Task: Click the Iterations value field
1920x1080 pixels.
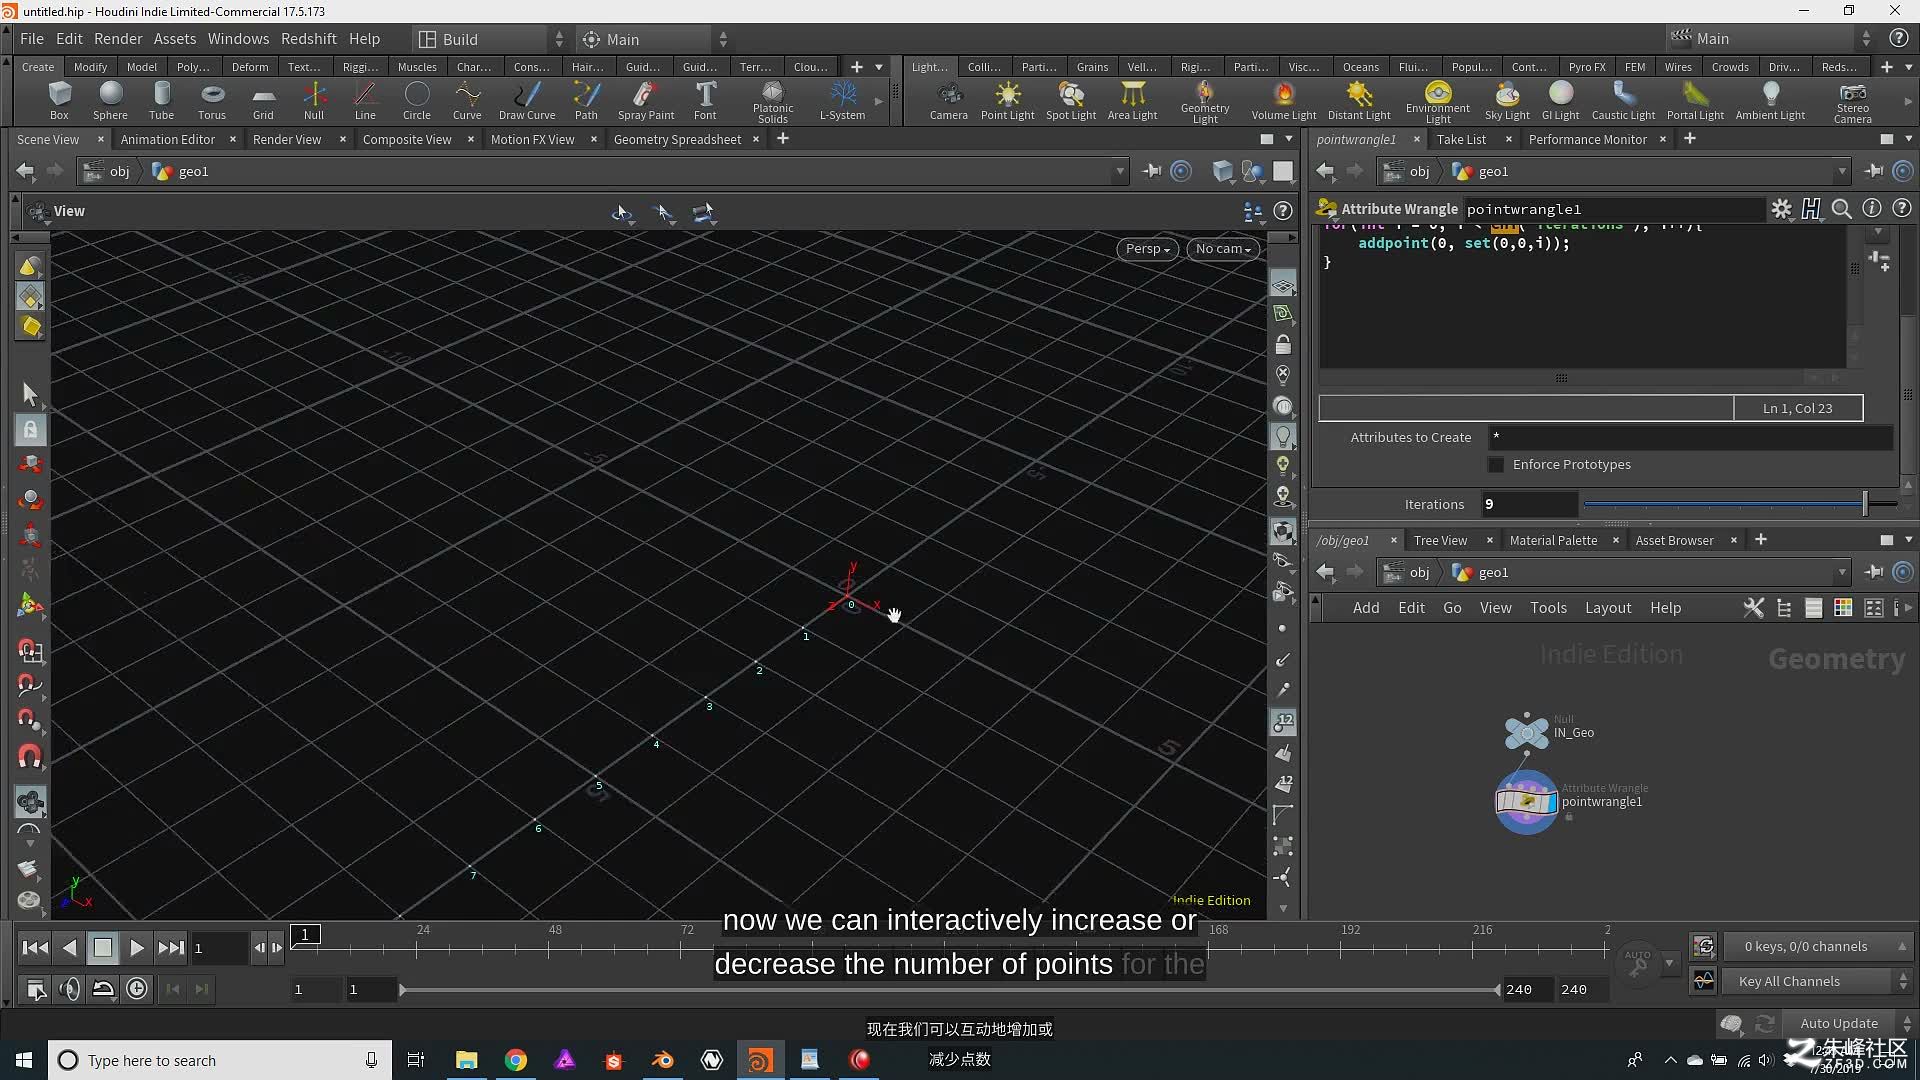Action: tap(1528, 504)
